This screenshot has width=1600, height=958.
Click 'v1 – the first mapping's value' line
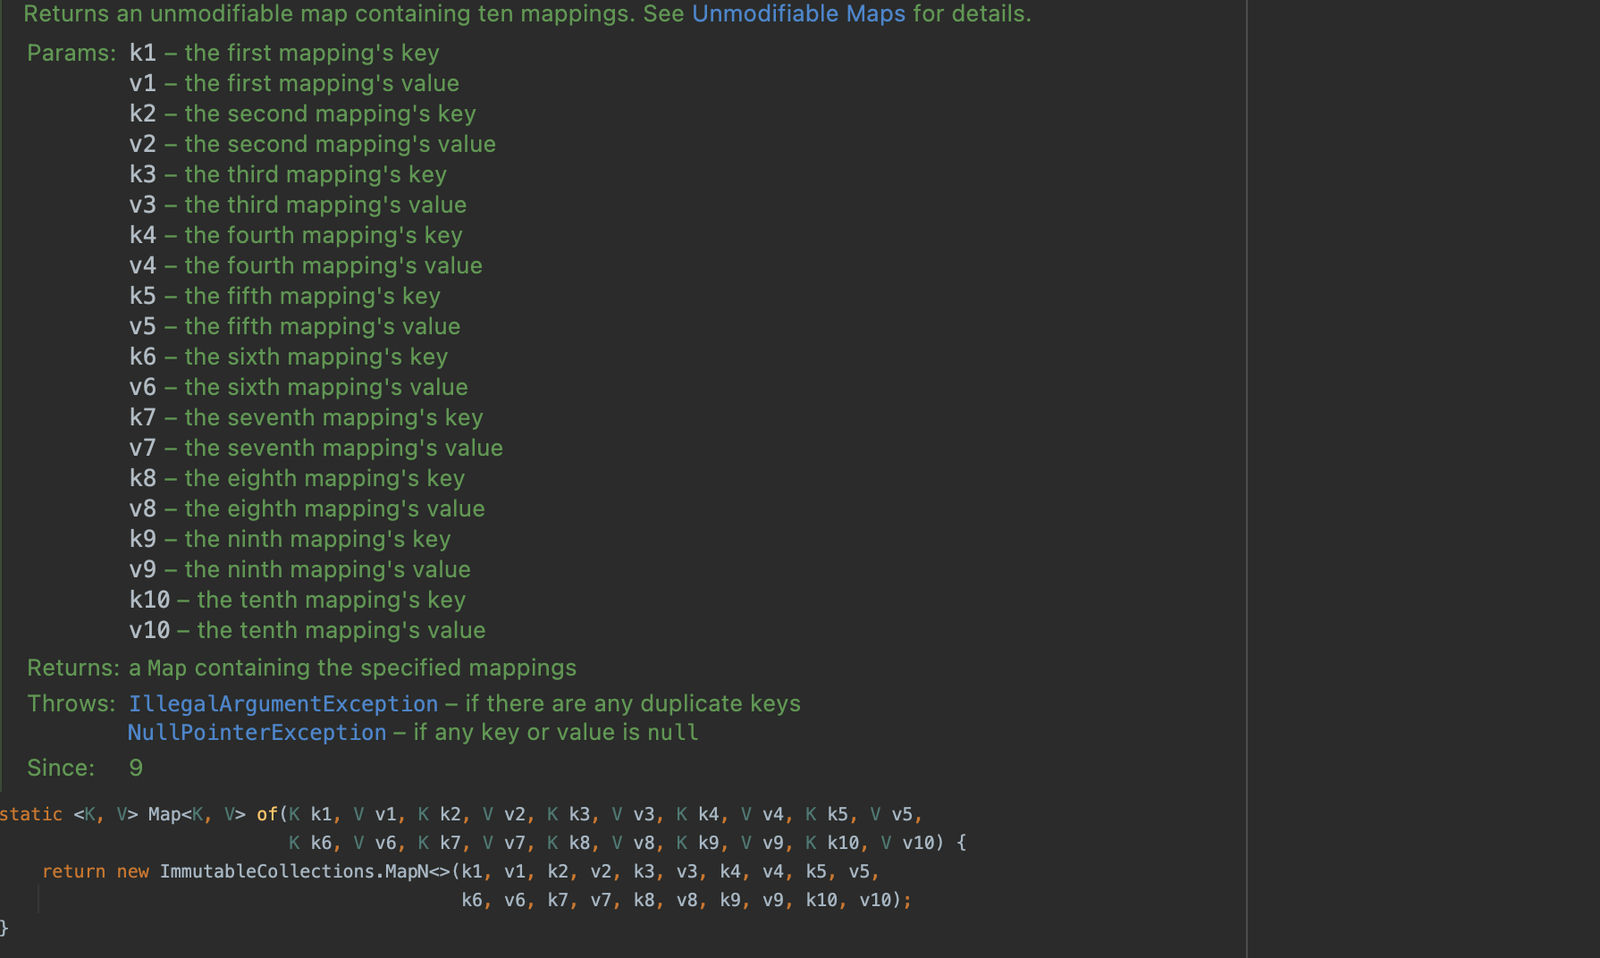pos(294,83)
